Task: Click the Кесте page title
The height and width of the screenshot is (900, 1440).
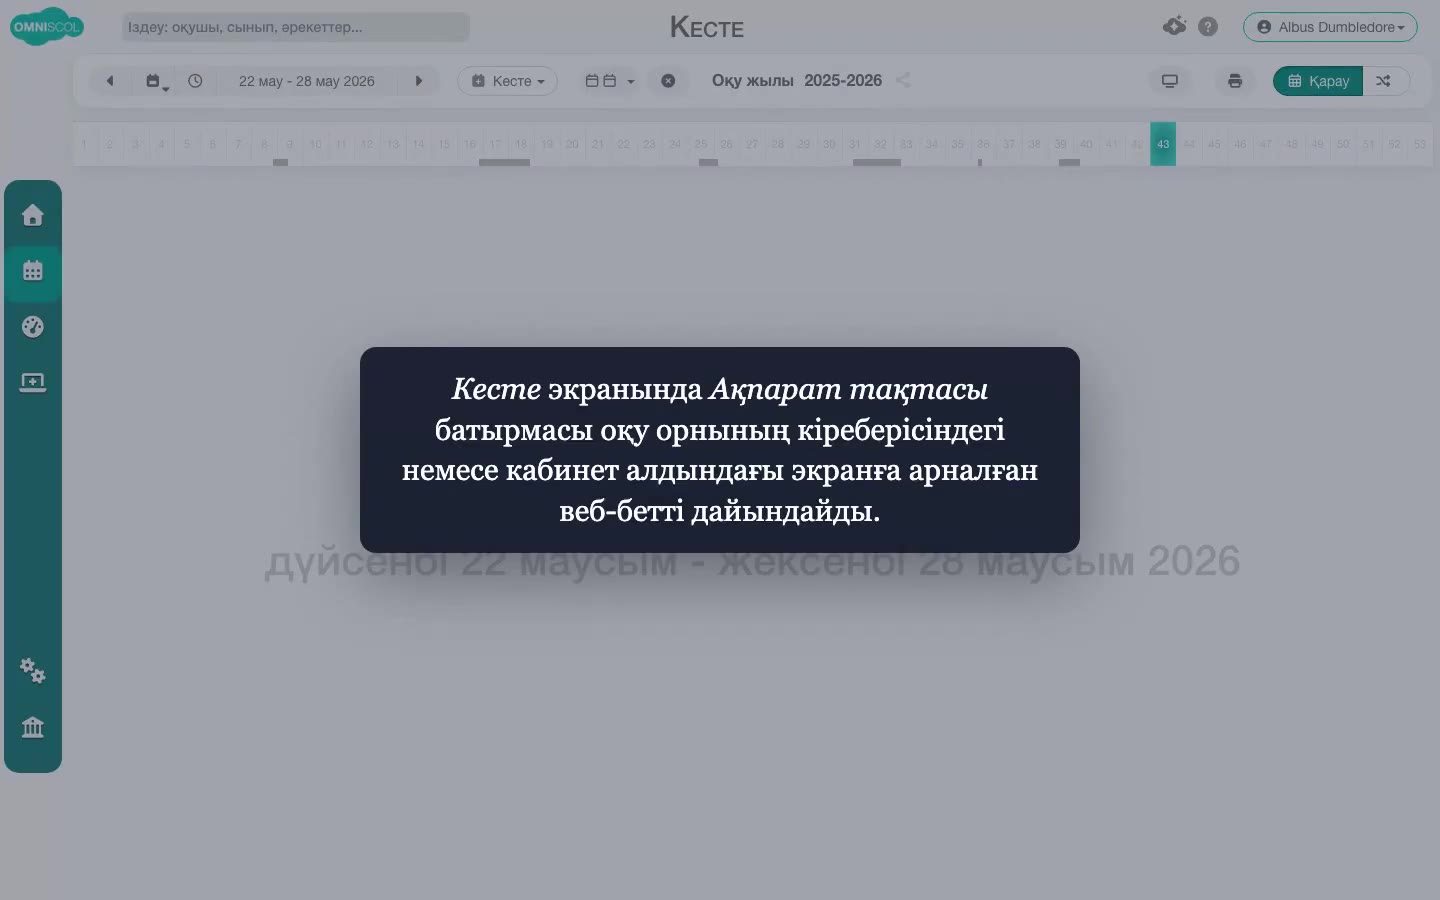Action: 707,27
